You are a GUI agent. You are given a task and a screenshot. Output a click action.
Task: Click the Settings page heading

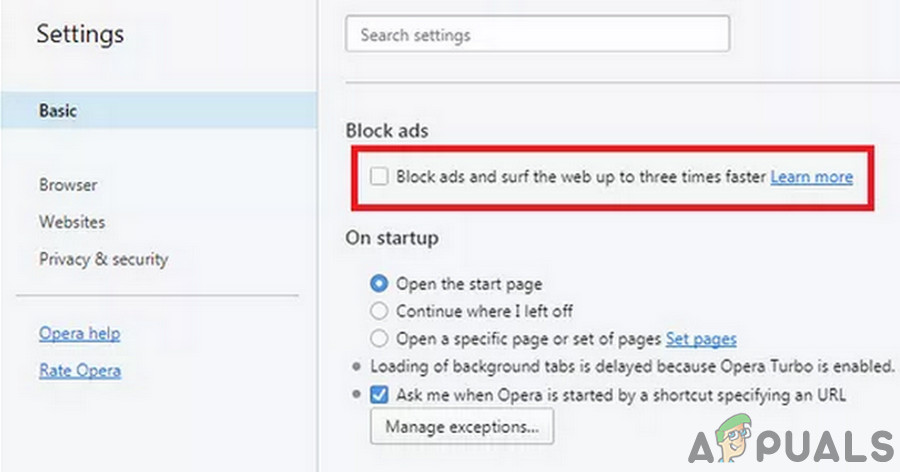[x=80, y=34]
